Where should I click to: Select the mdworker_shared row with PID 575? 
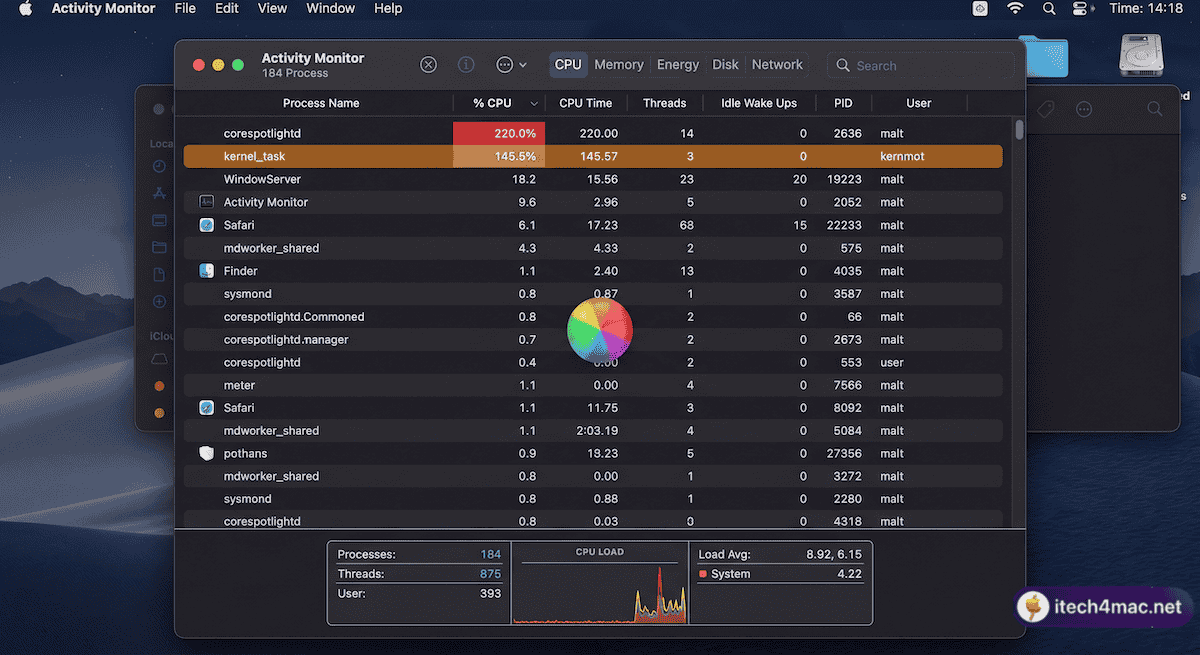coord(593,248)
